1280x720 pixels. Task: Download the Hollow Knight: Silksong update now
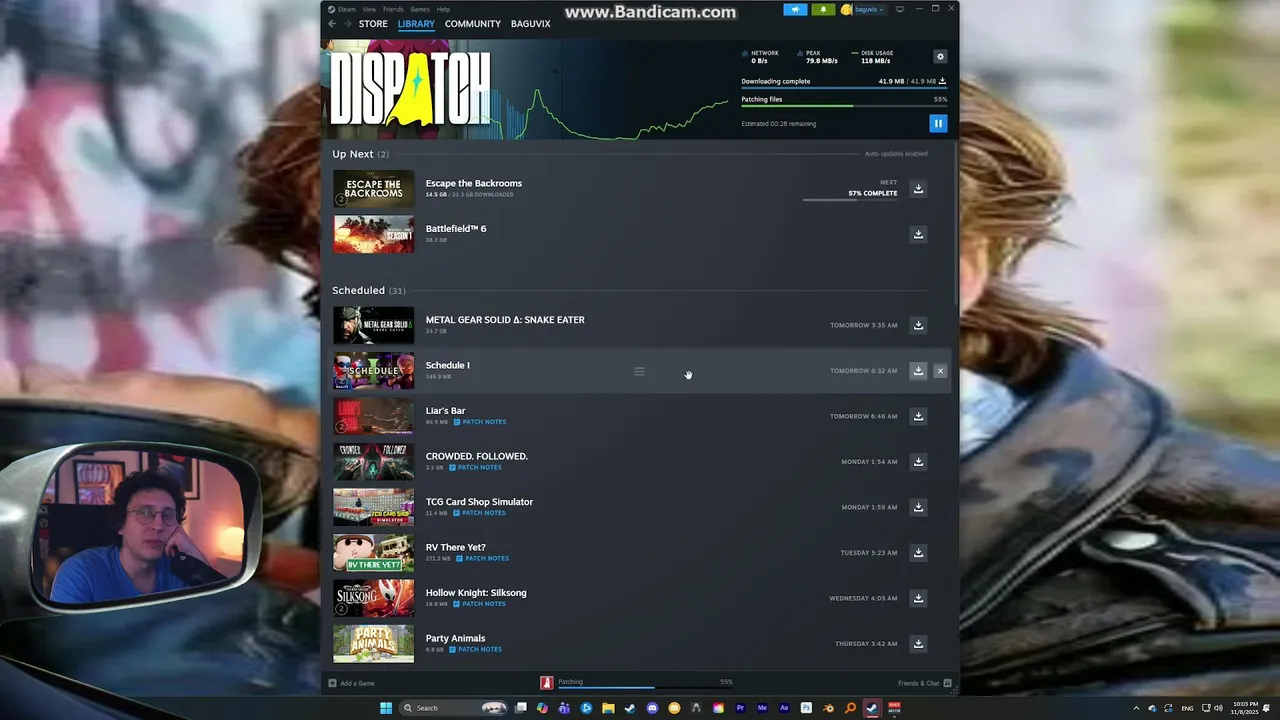pos(918,598)
